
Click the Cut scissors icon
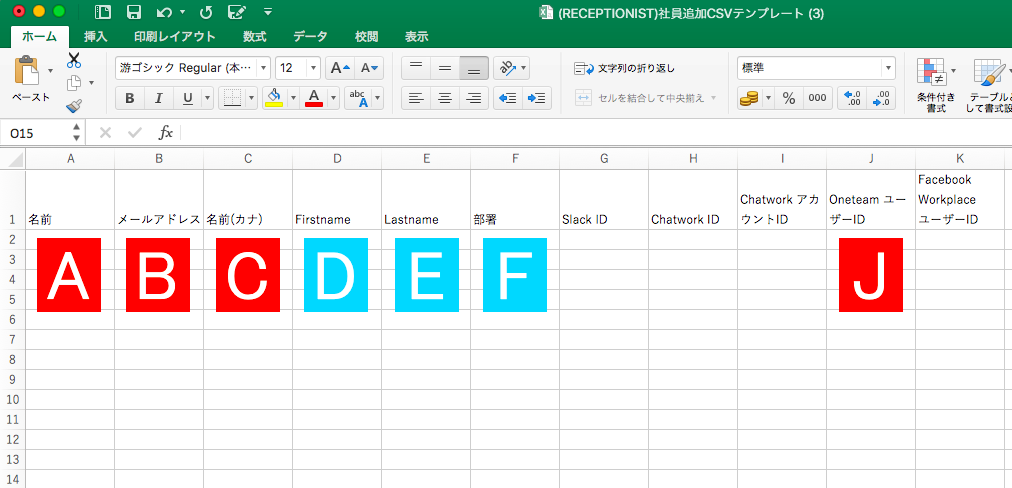tap(74, 60)
